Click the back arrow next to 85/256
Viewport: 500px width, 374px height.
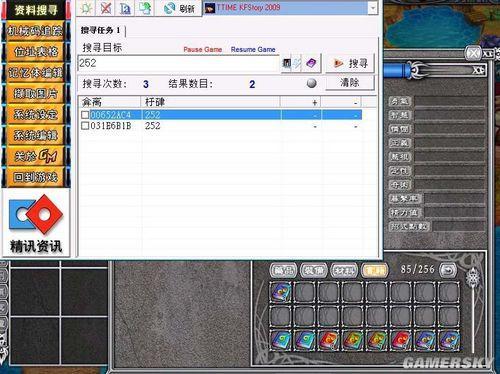tap(448, 270)
